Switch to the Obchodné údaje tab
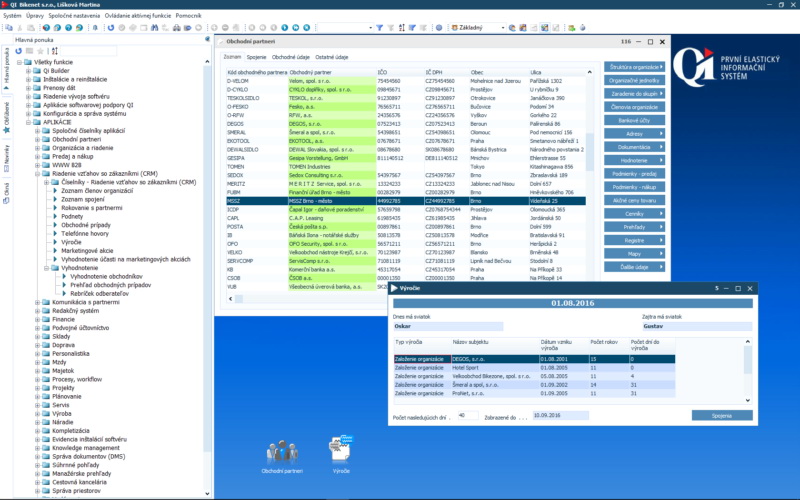This screenshot has width=800, height=500. point(291,57)
